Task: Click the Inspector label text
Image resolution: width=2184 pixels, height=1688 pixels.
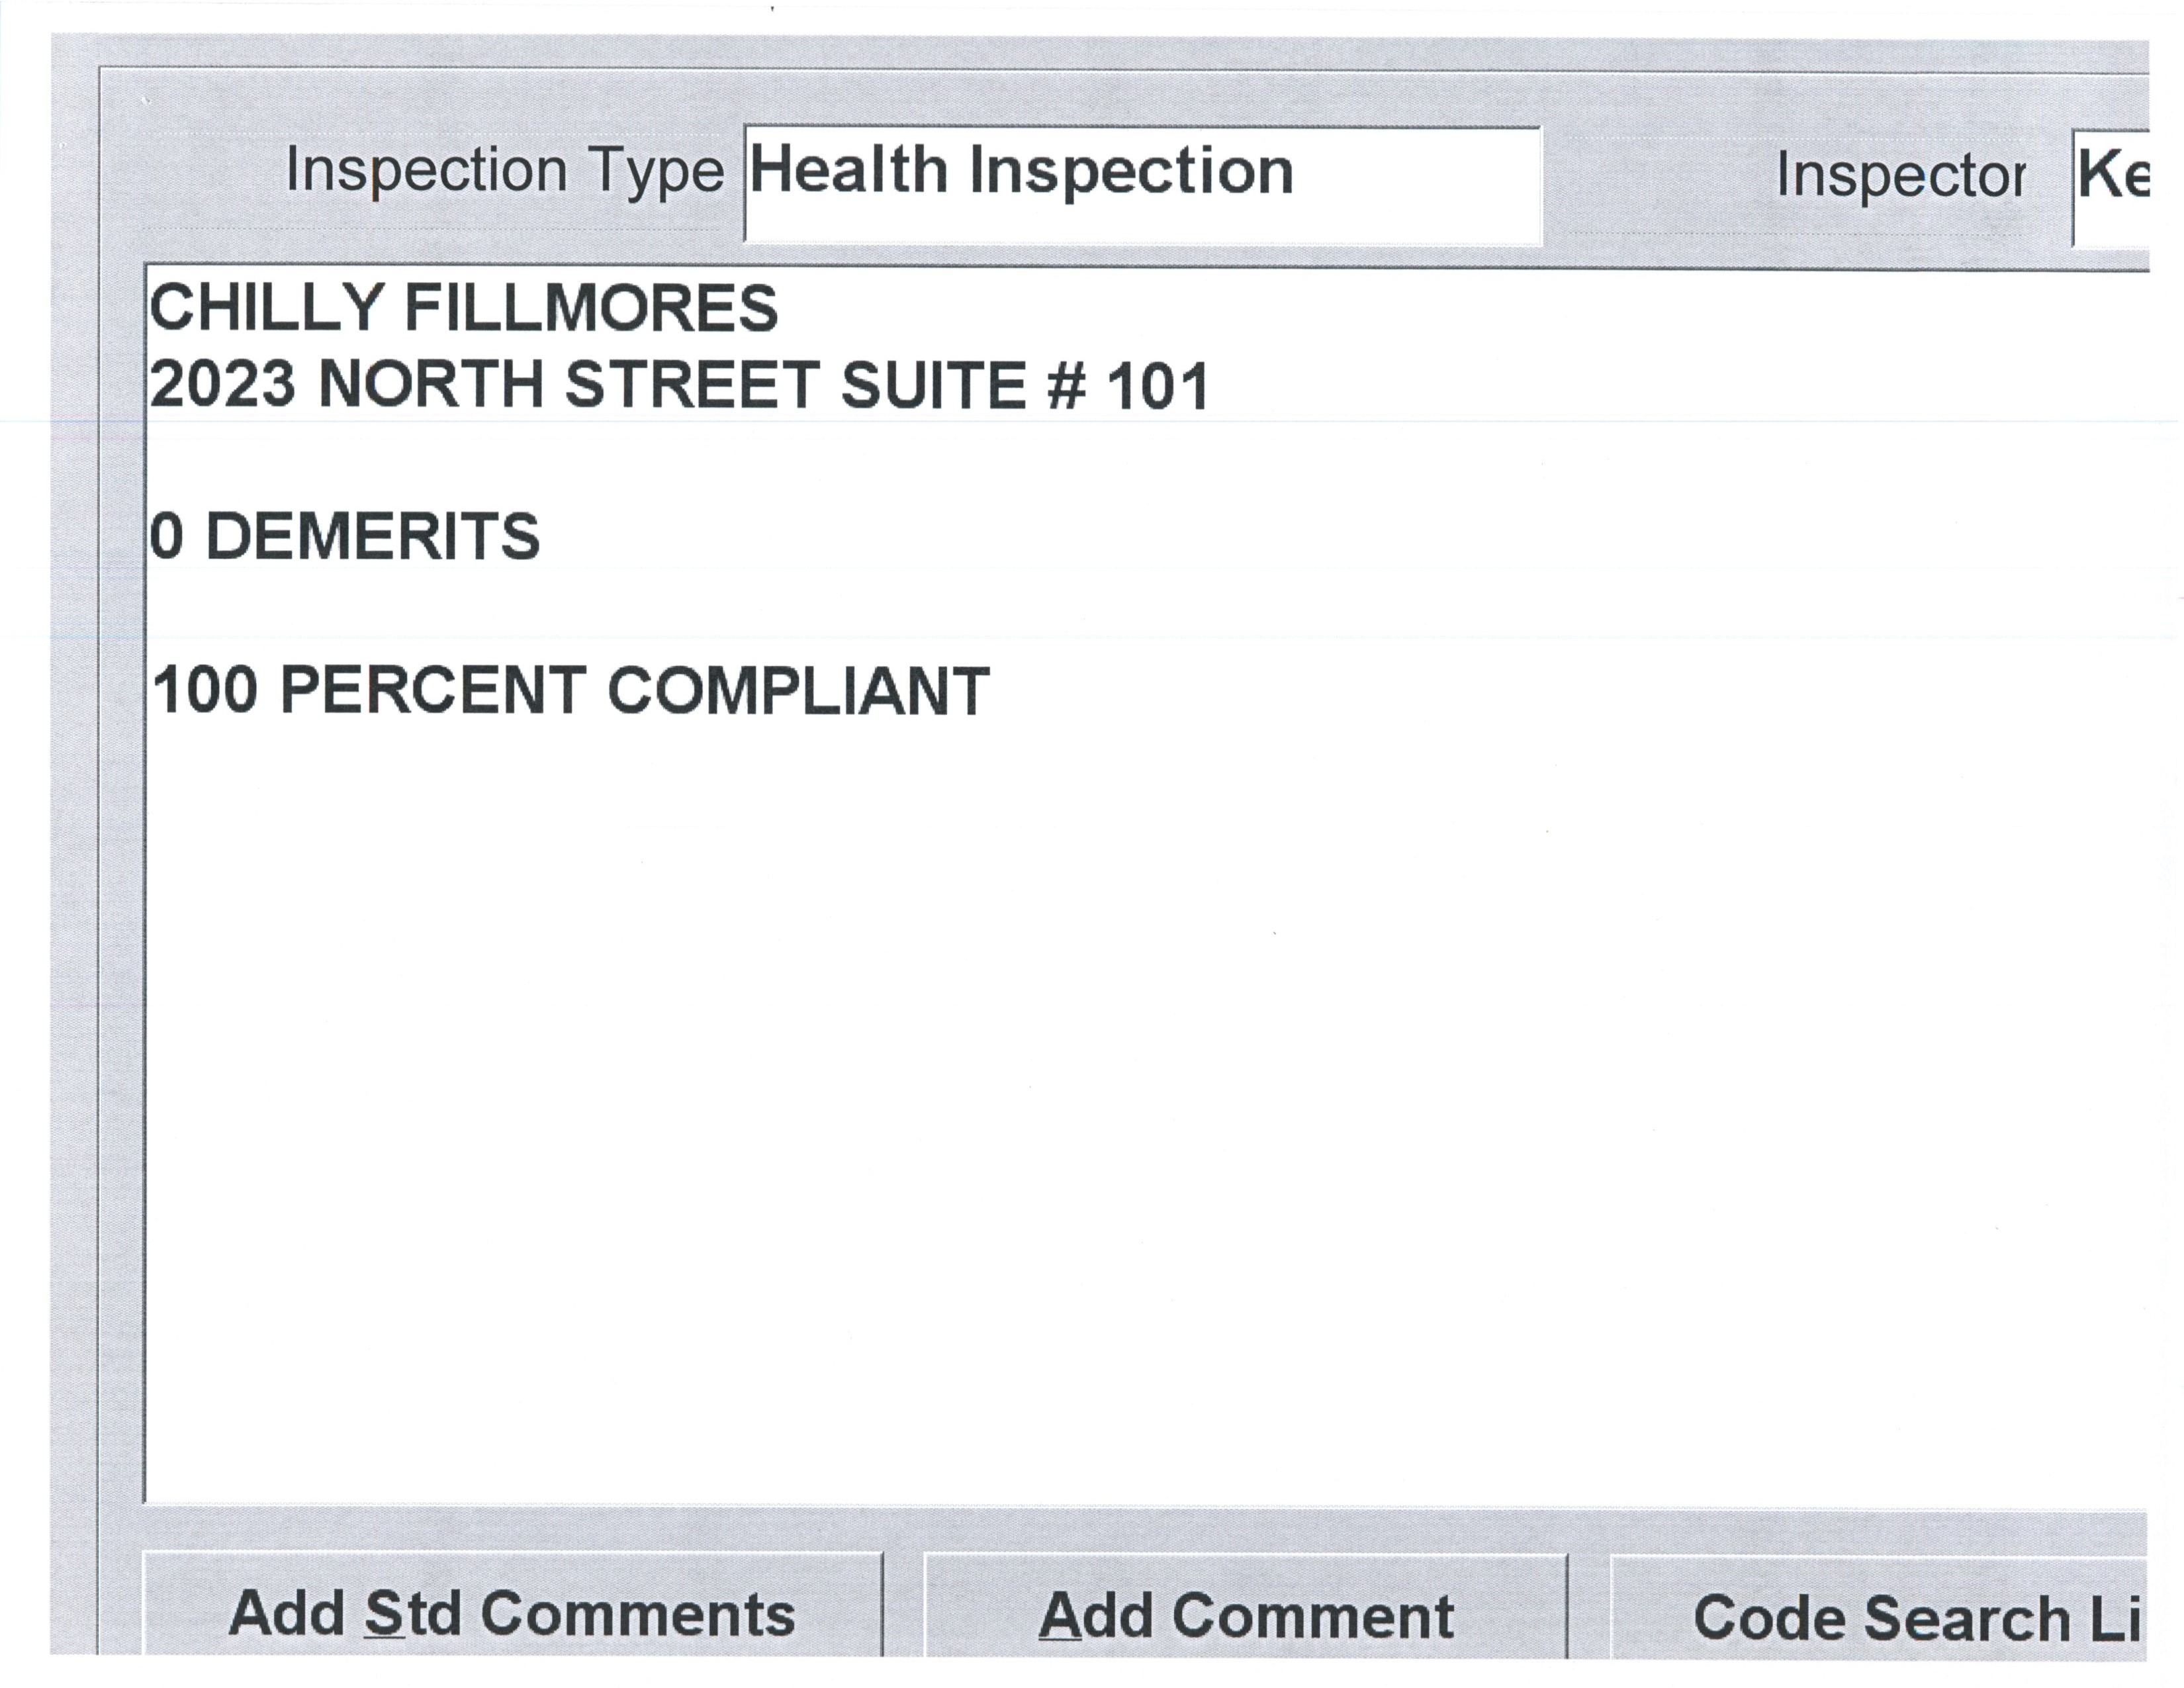Action: tap(1900, 176)
